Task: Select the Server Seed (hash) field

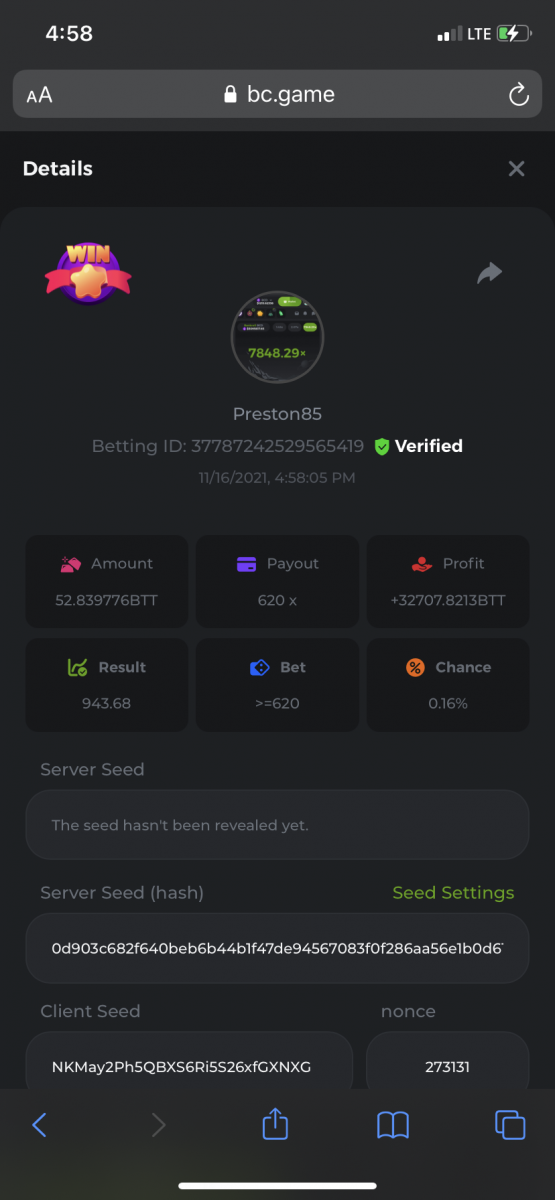Action: pyautogui.click(x=277, y=947)
